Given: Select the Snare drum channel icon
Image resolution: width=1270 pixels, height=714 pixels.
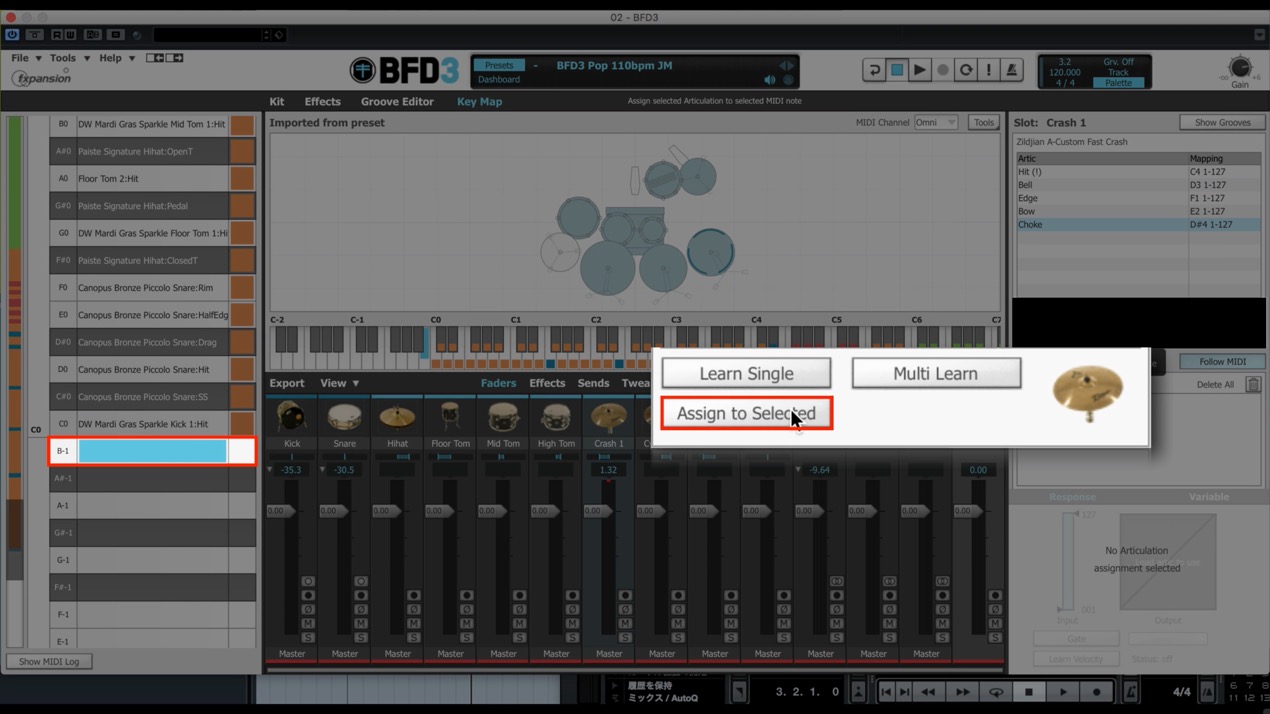Looking at the screenshot, I should click(344, 417).
